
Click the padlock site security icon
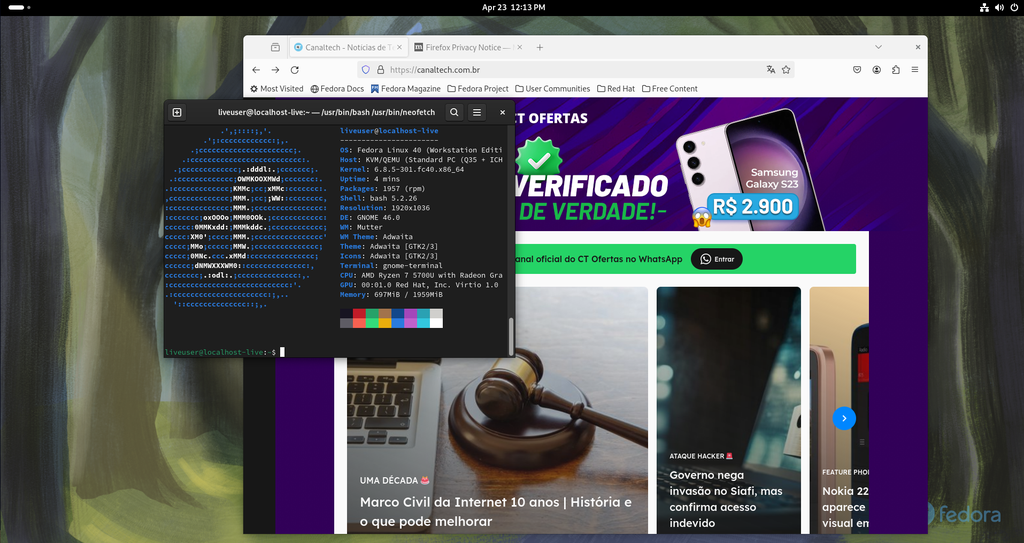pos(381,70)
